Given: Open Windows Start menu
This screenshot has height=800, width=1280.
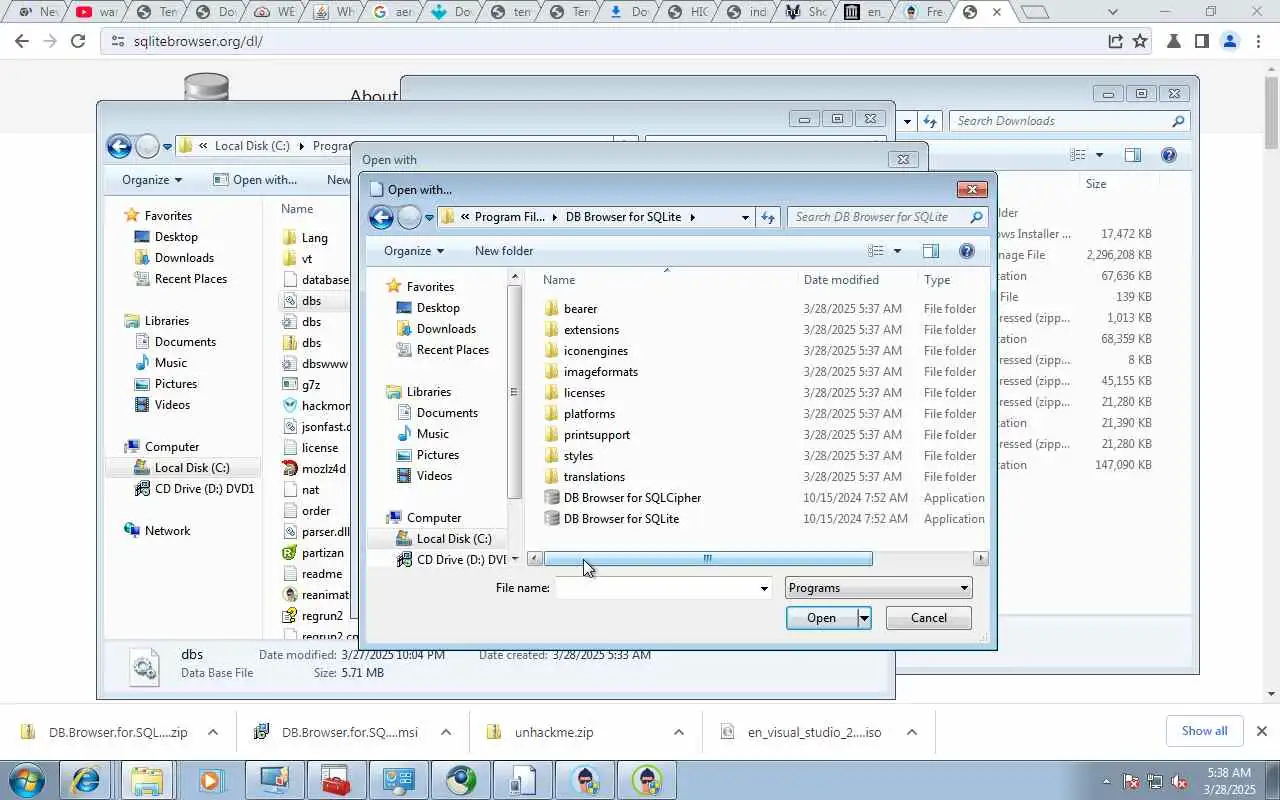Looking at the screenshot, I should pyautogui.click(x=27, y=780).
